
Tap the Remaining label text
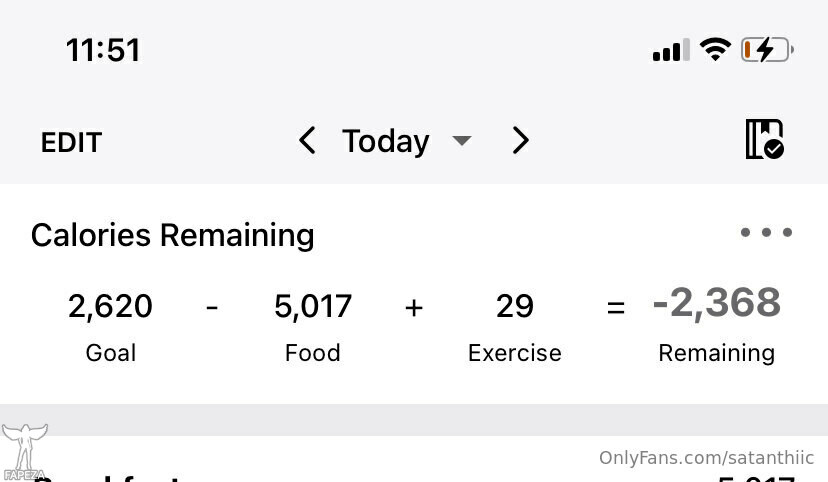(717, 353)
